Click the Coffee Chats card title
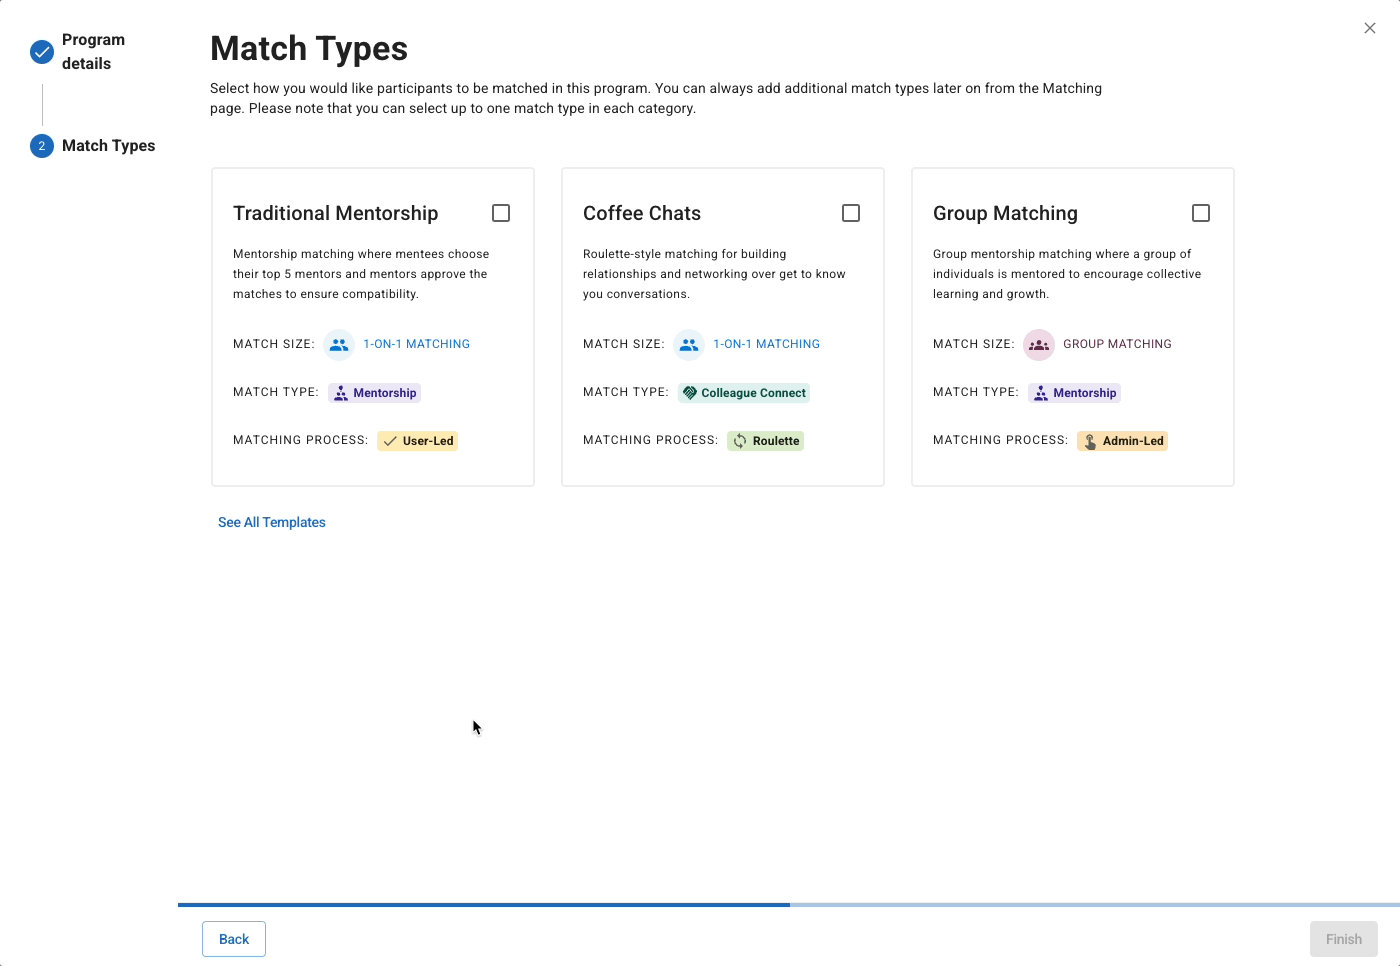The image size is (1400, 966). (642, 213)
